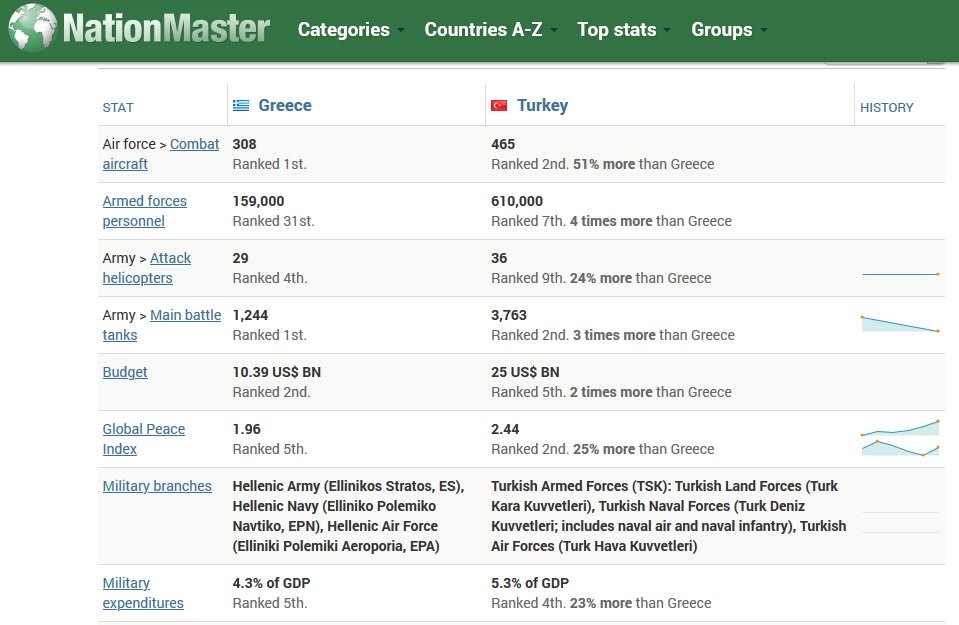Follow the Budget stat link
959x625 pixels.
point(125,372)
